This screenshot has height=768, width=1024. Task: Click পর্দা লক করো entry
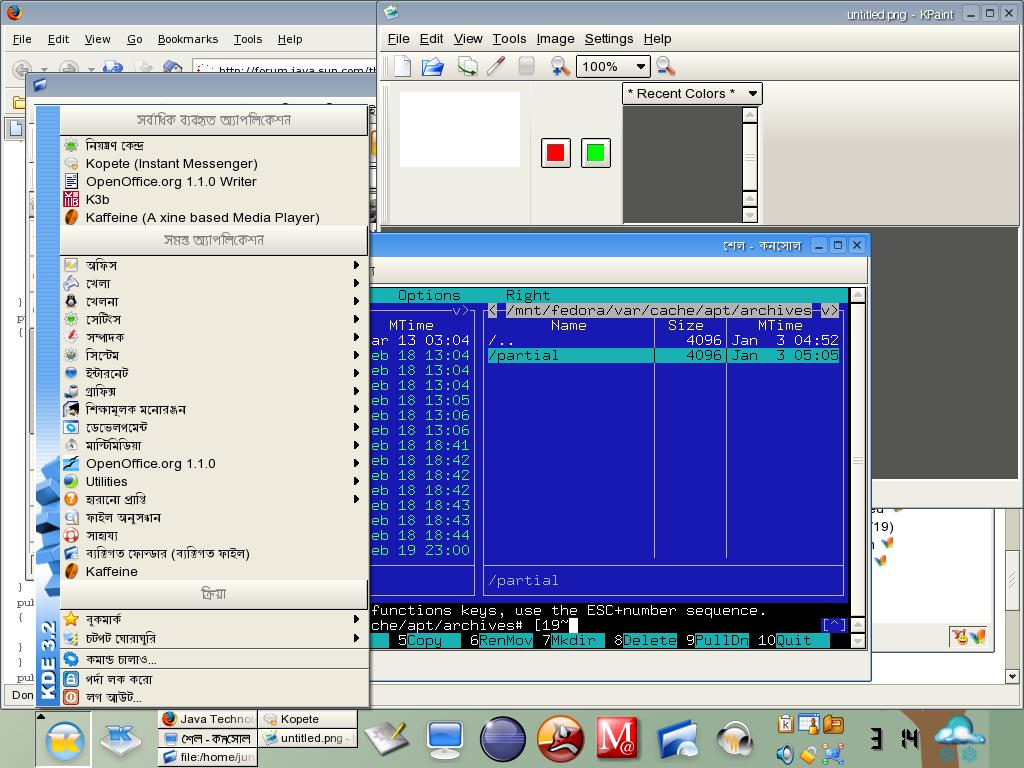214,679
